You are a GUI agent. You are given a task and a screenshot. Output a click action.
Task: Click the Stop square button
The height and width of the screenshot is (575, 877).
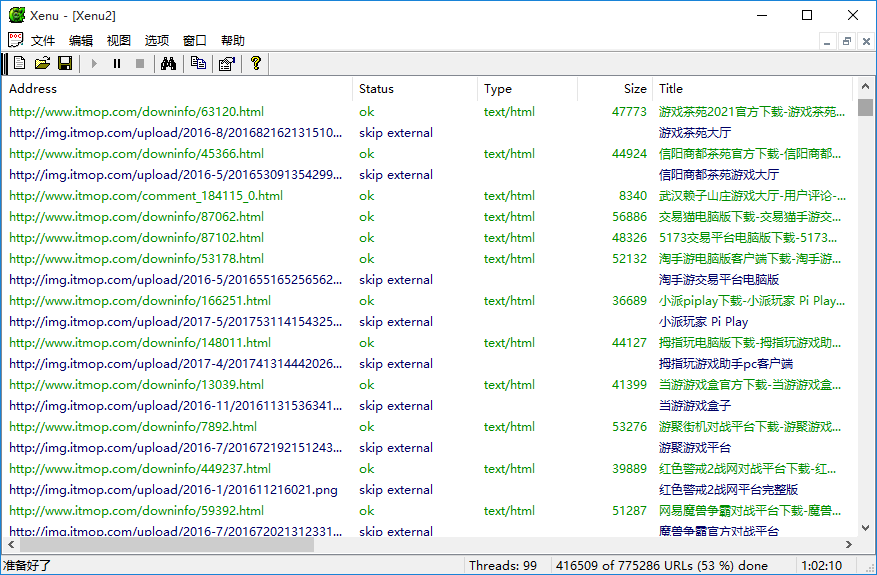click(x=140, y=64)
